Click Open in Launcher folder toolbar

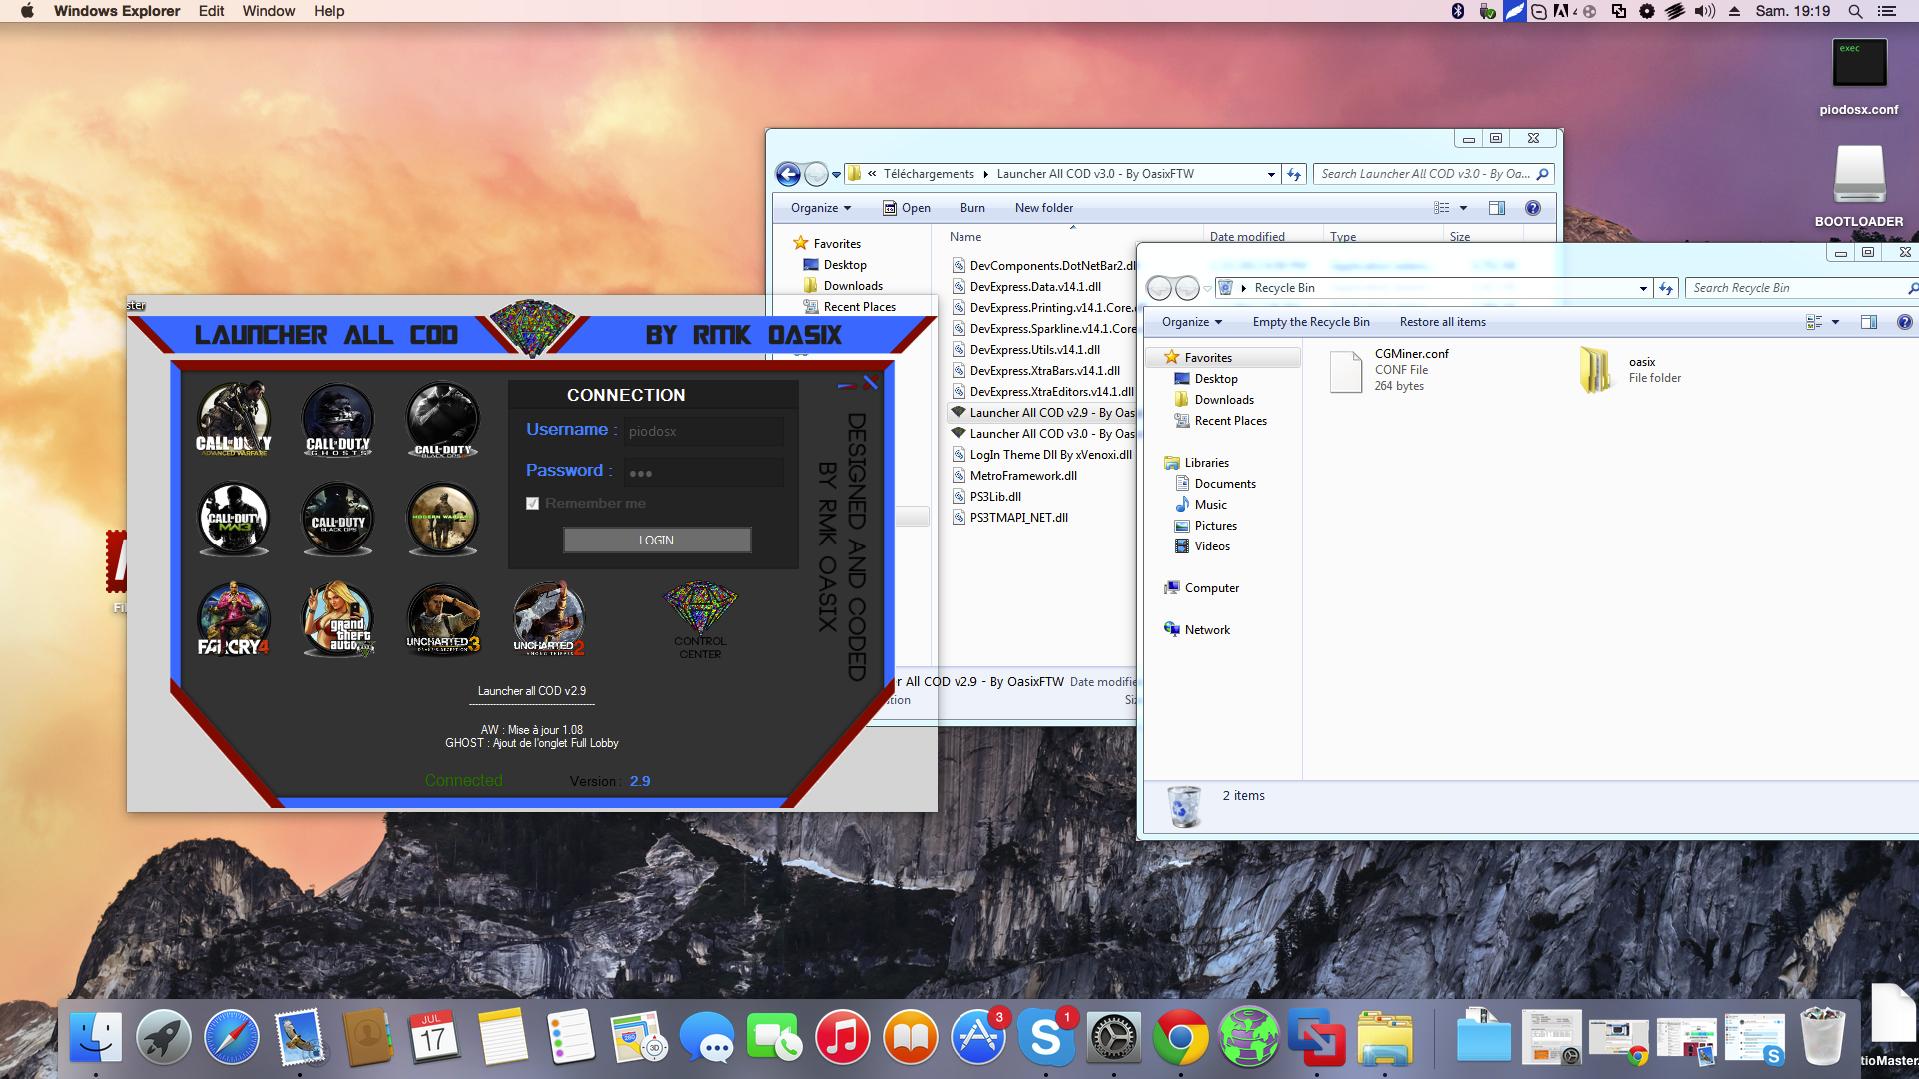(907, 208)
